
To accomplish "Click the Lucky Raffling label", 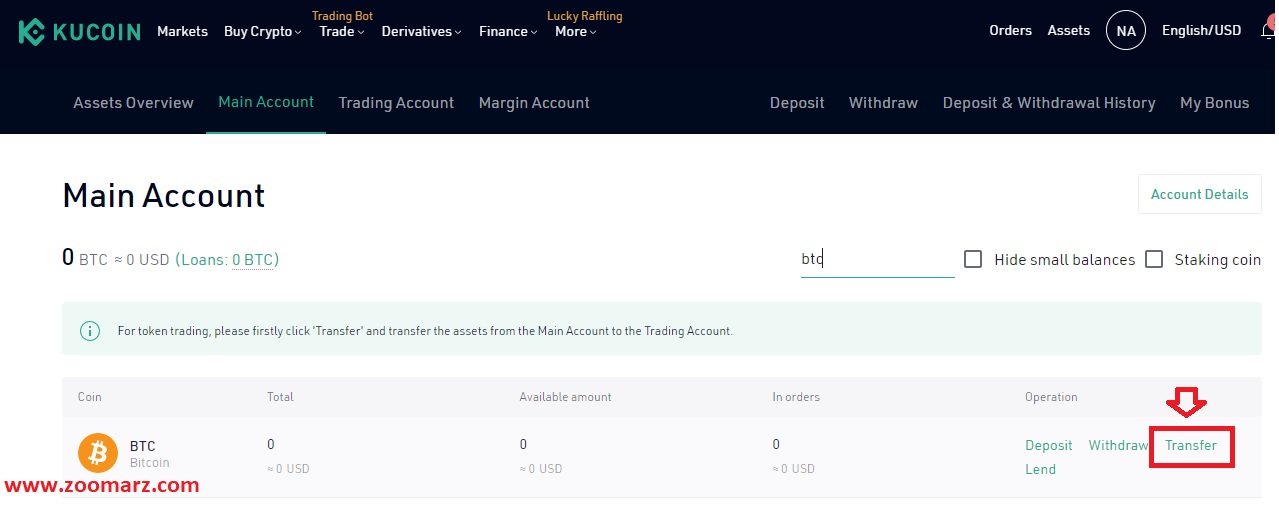I will click(x=585, y=16).
